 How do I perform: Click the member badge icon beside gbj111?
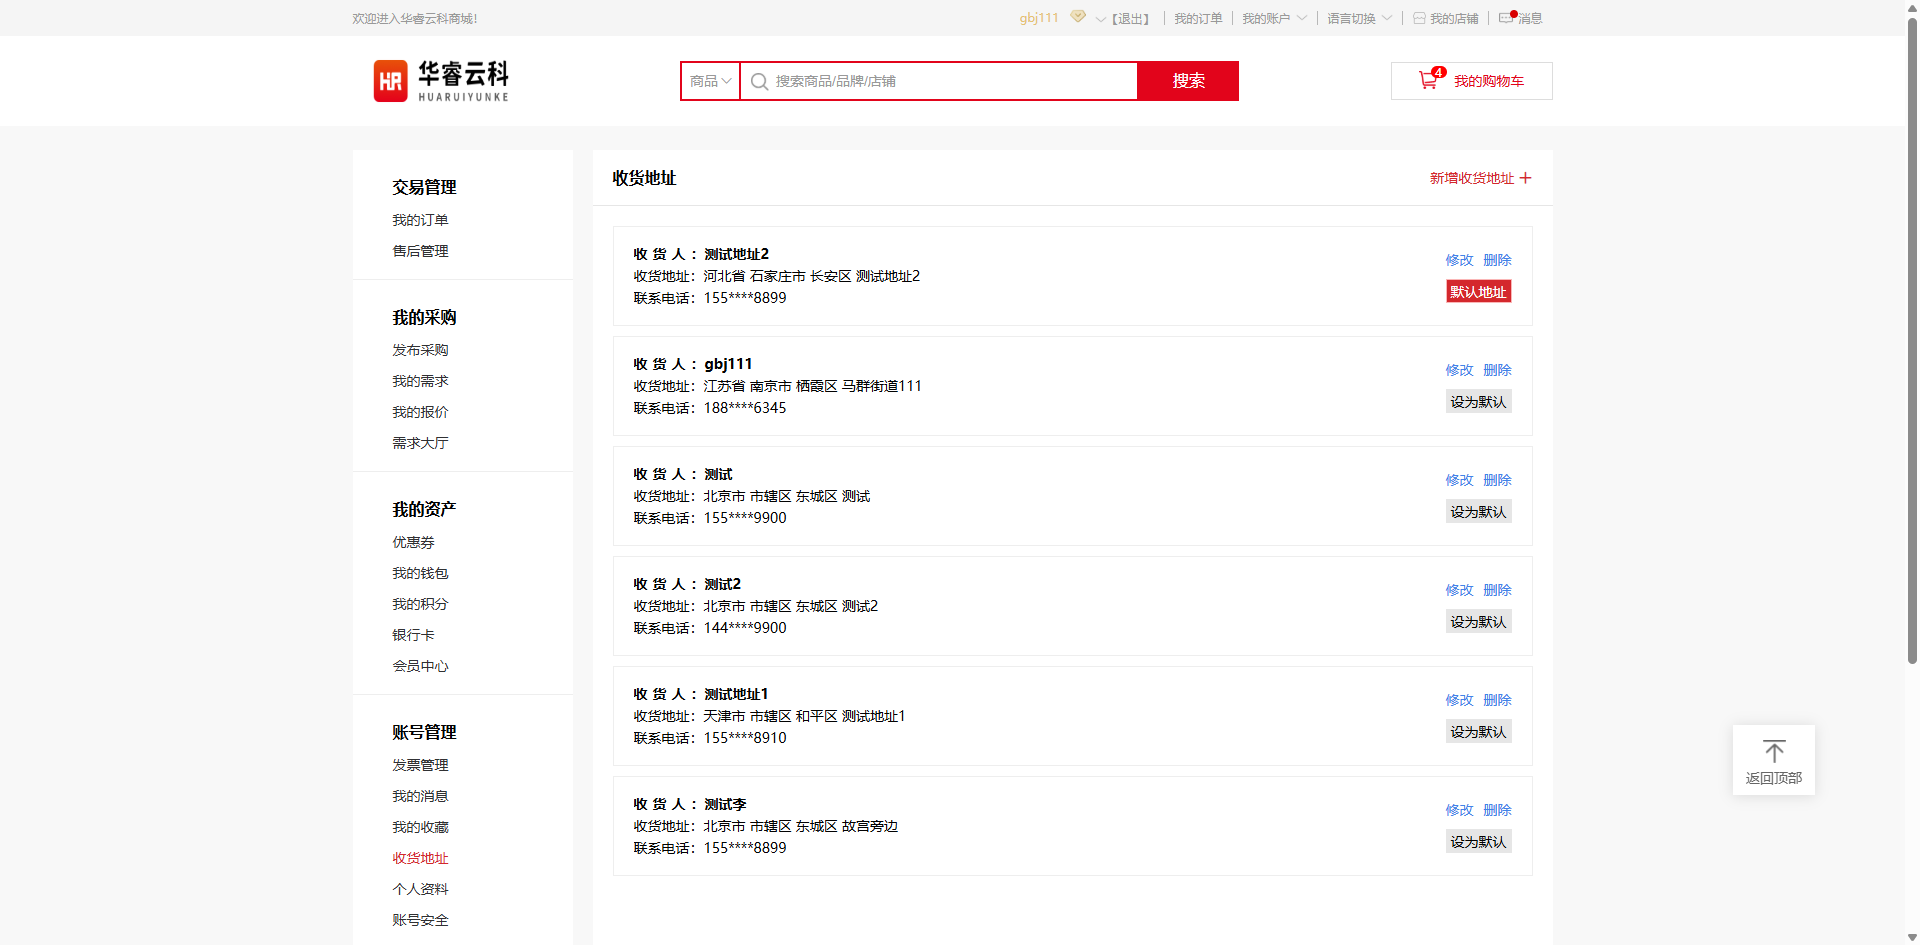click(1078, 17)
